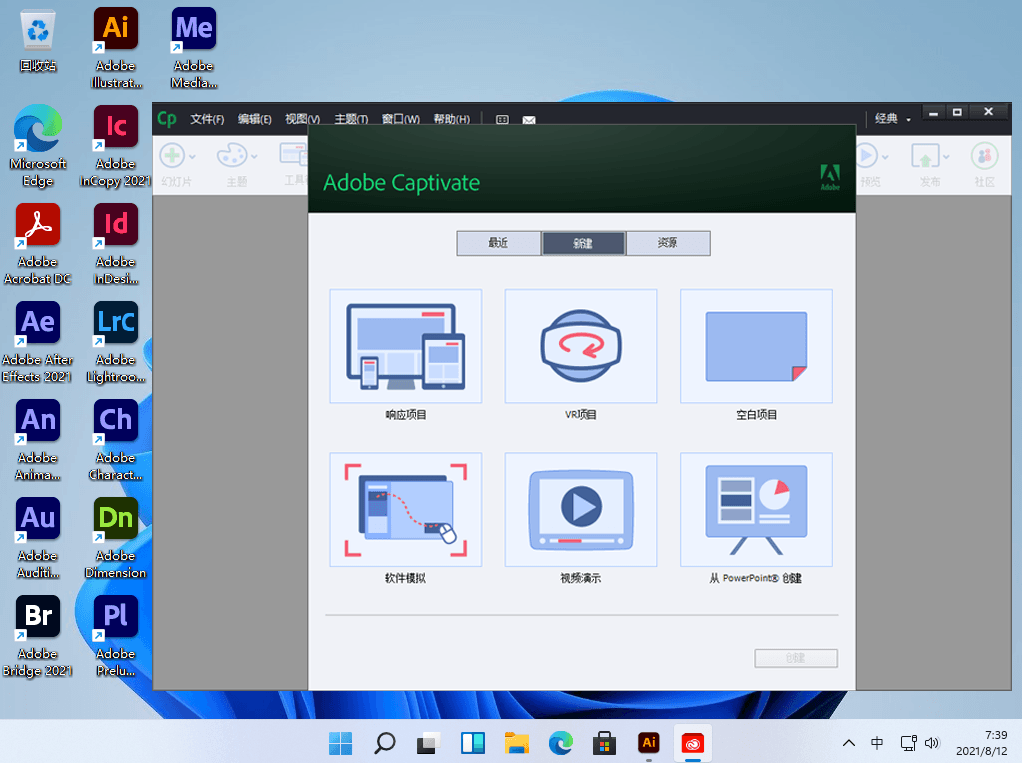Select the Adobe InCopy 2021 desktop icon

115,147
